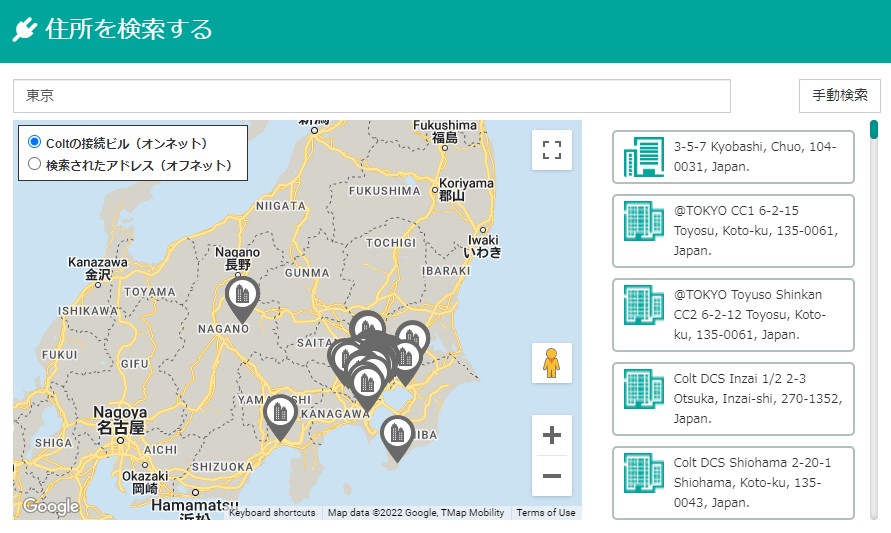Click the address search field containing 東京
The height and width of the screenshot is (533, 891).
click(x=372, y=95)
